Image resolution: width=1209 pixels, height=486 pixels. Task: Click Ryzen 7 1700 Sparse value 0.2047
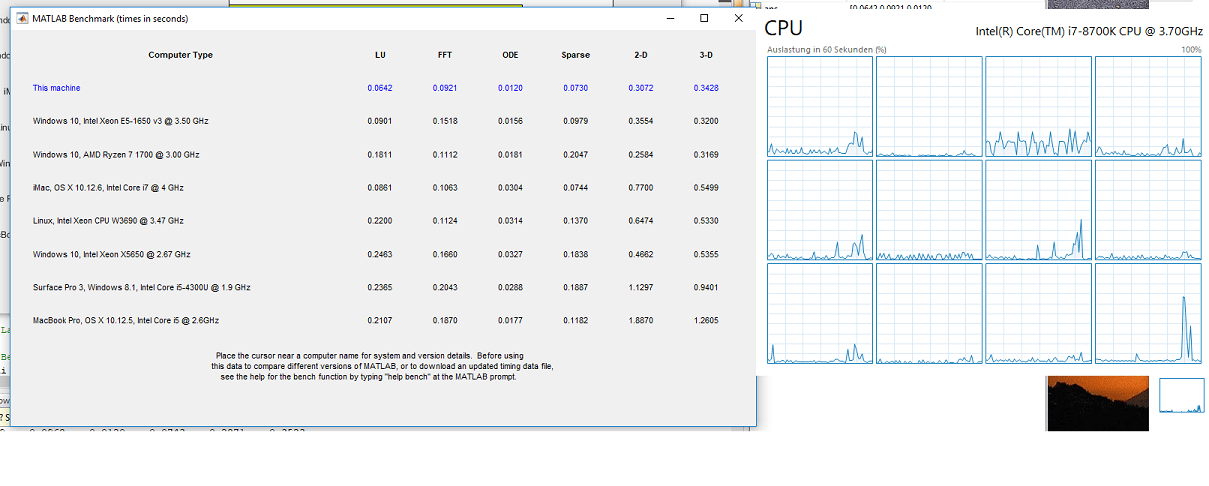pyautogui.click(x=575, y=155)
